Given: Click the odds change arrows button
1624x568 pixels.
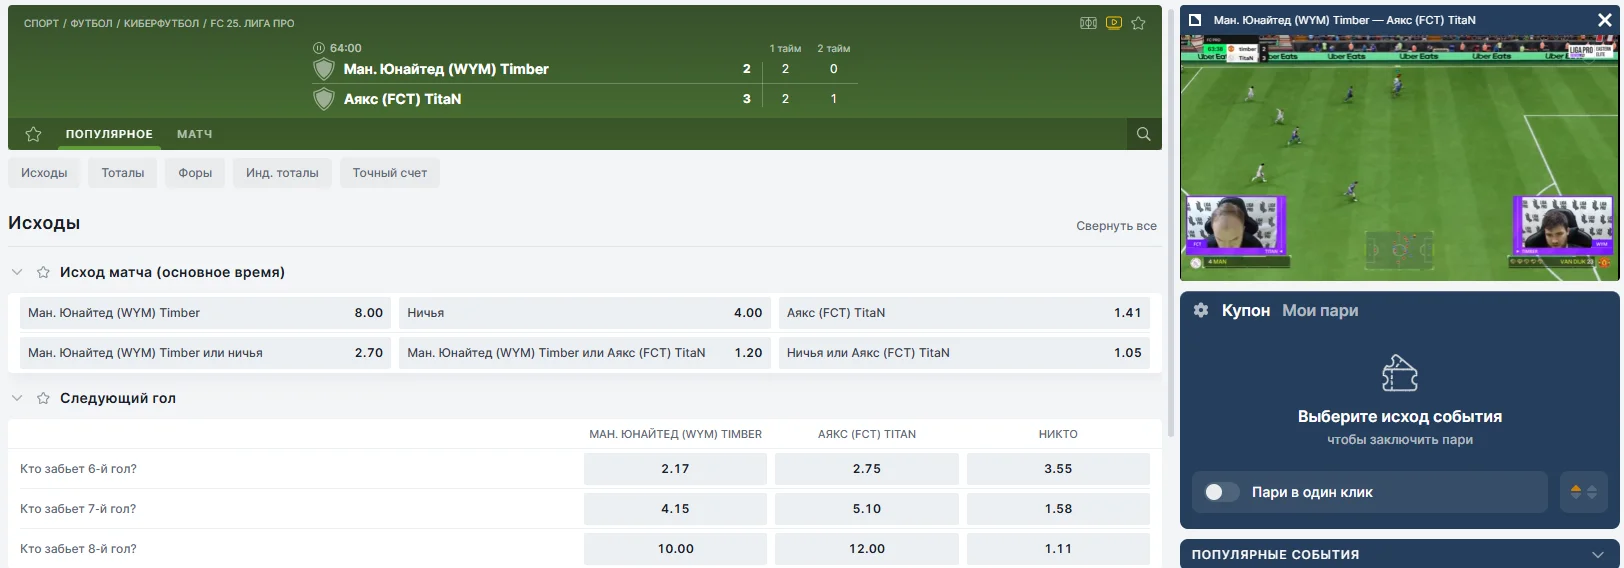Looking at the screenshot, I should pos(1583,492).
